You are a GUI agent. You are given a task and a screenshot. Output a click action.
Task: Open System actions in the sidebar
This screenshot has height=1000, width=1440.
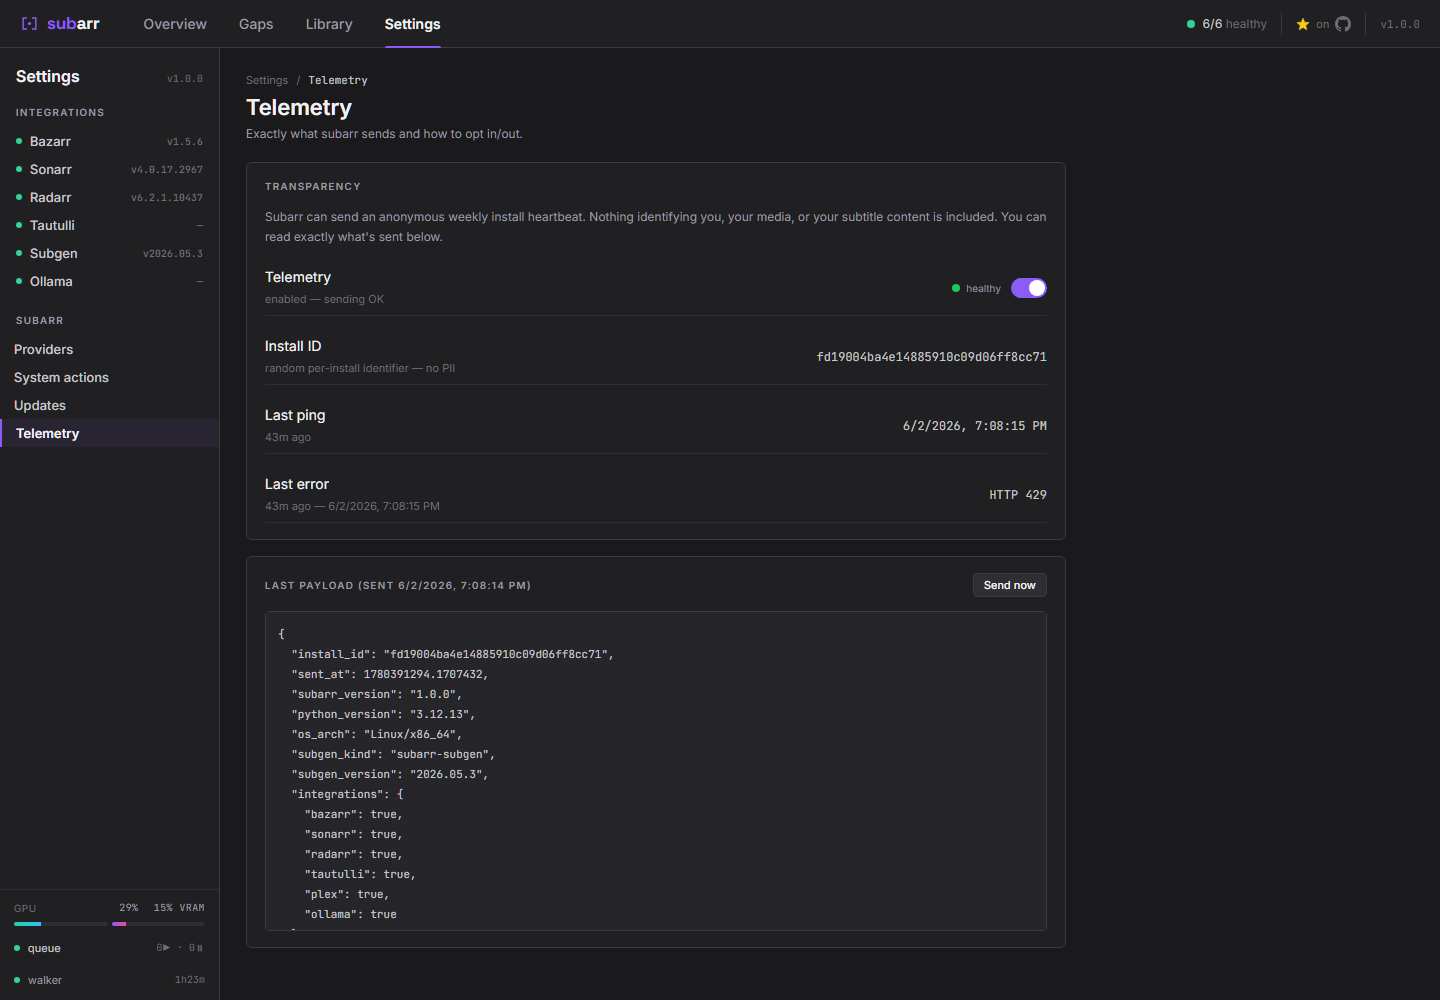110,377
